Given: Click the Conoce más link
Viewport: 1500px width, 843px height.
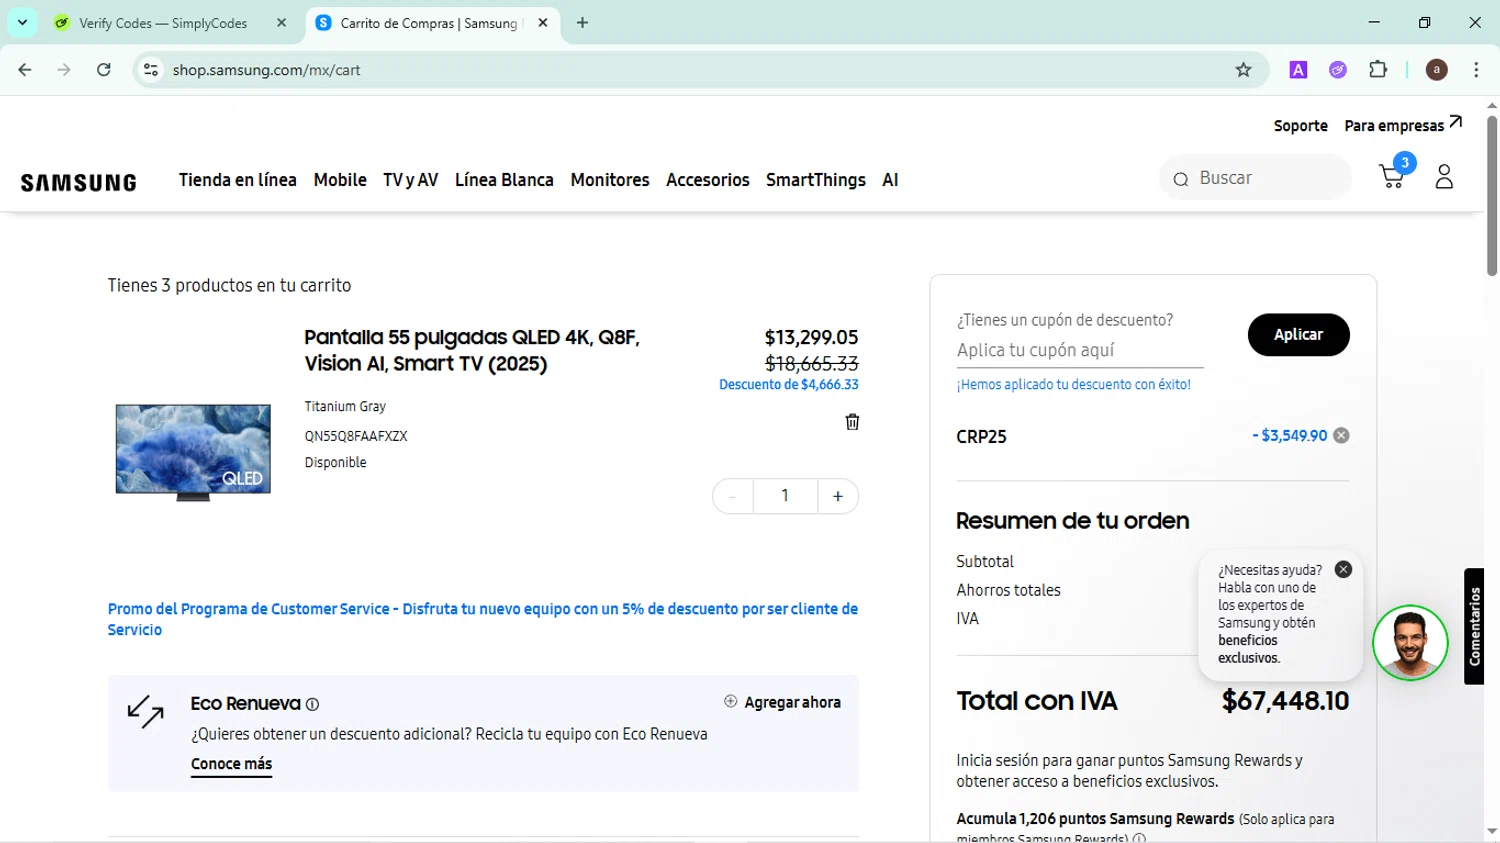Looking at the screenshot, I should pyautogui.click(x=231, y=764).
